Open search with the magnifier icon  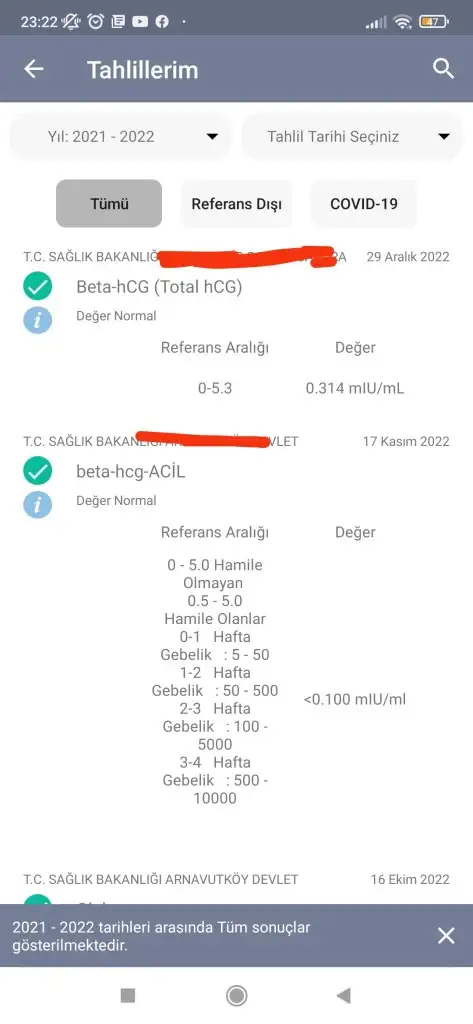(444, 69)
